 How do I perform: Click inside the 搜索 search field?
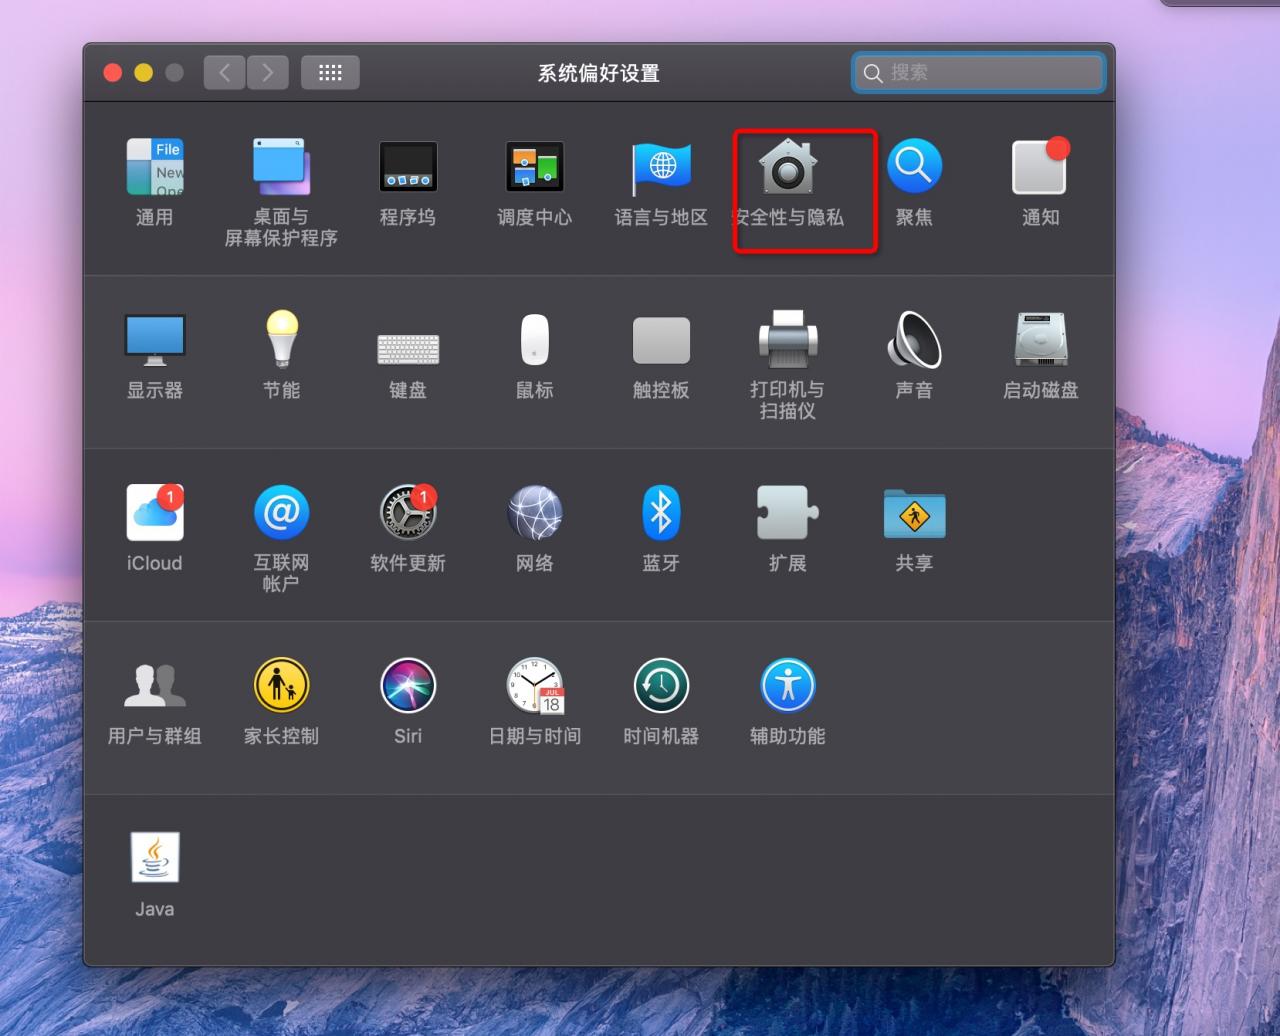click(978, 72)
